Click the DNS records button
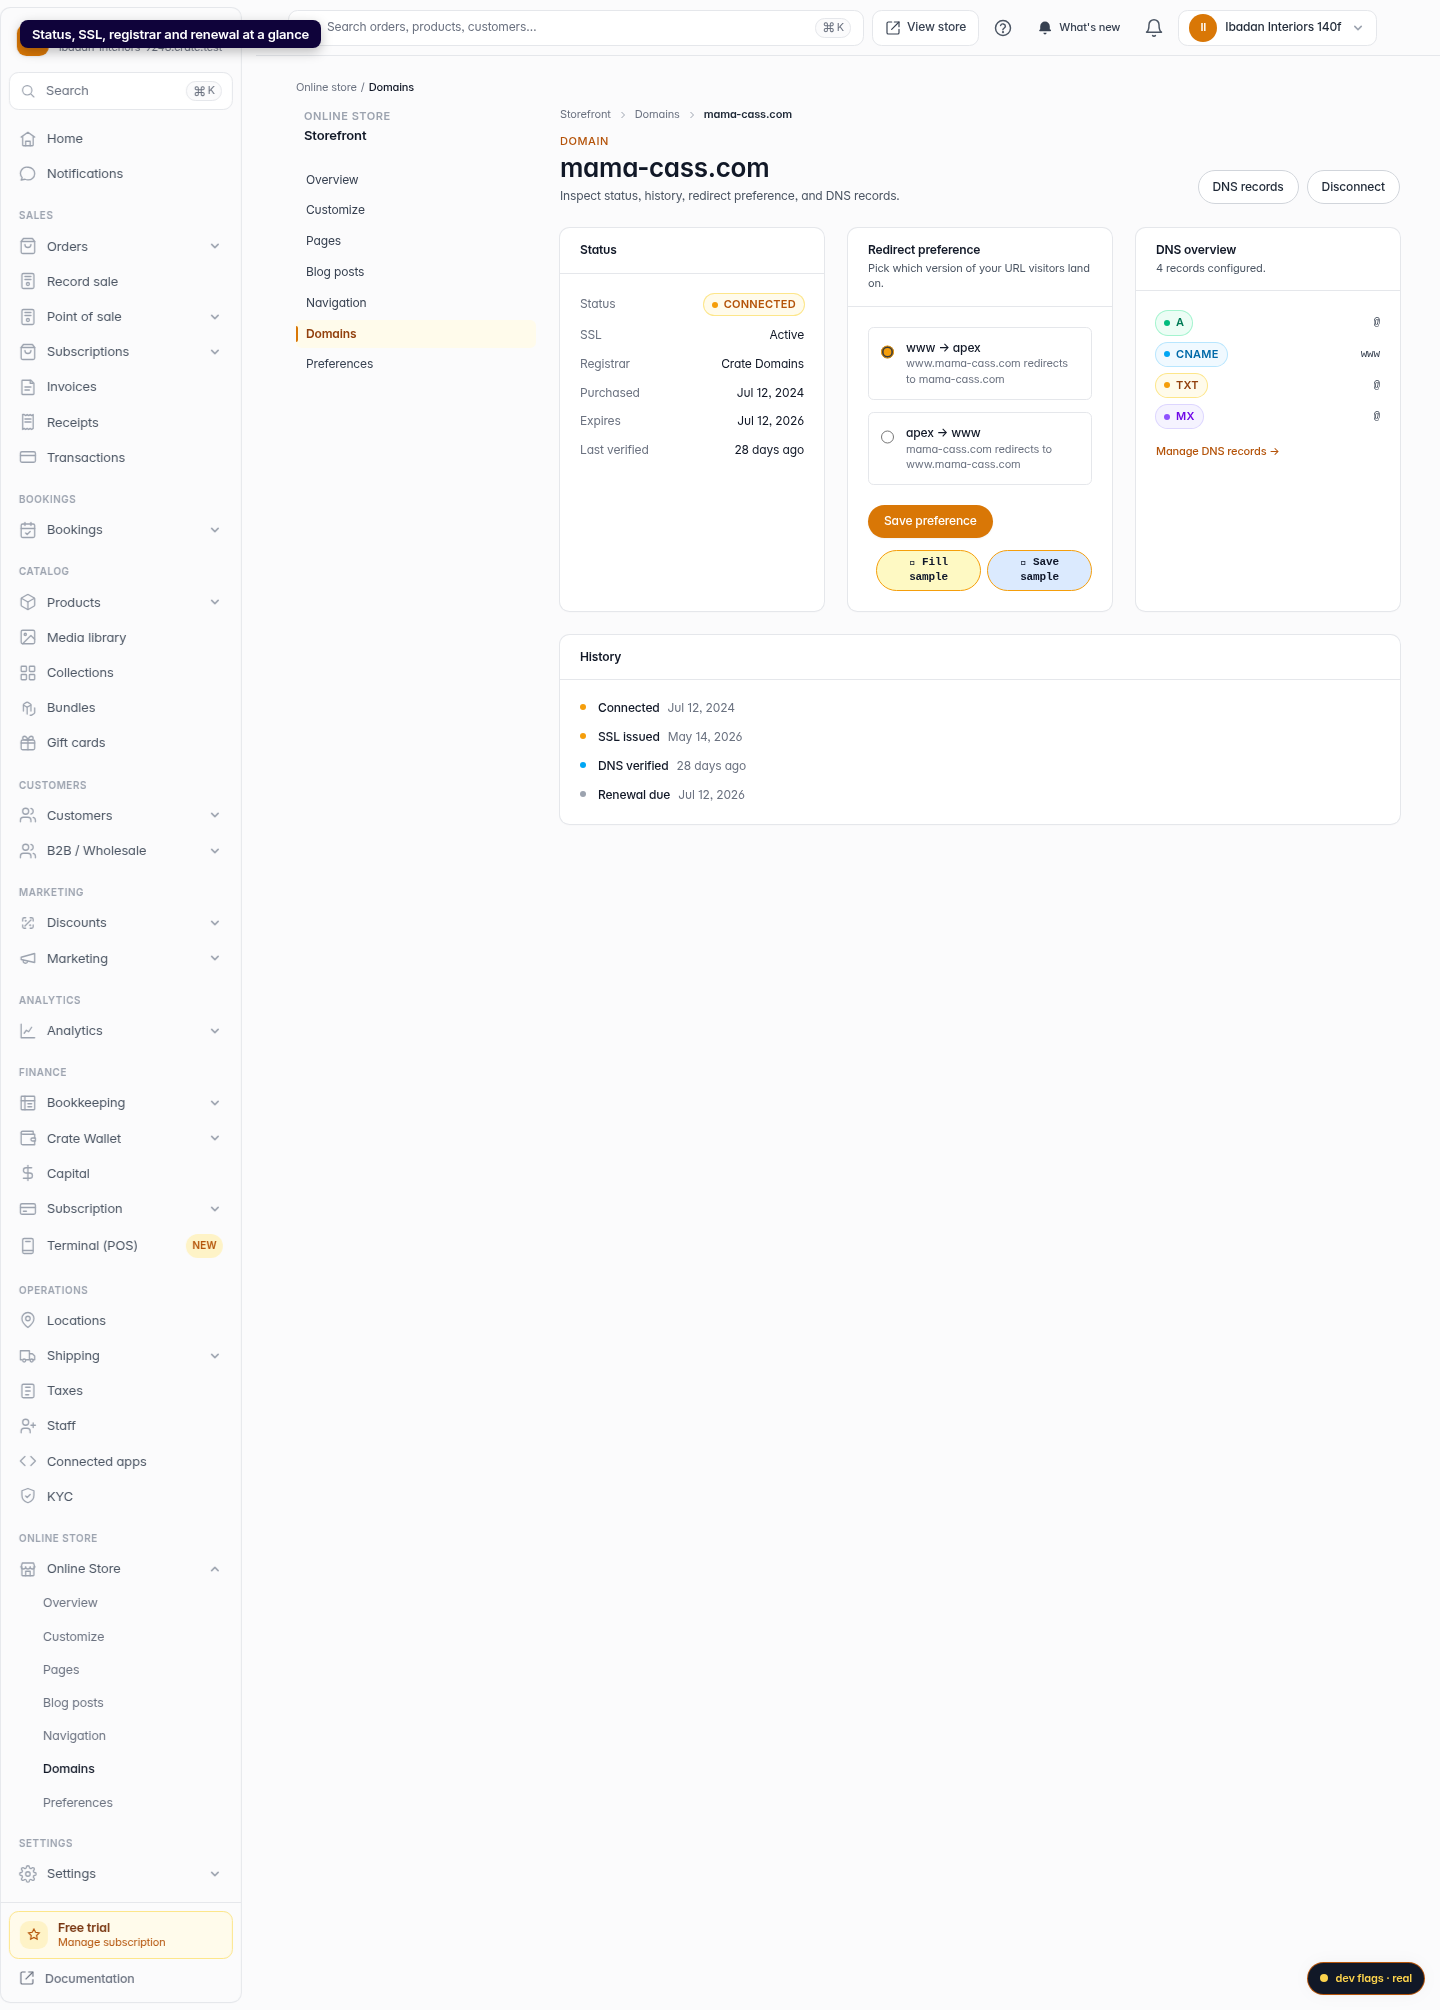This screenshot has height=2010, width=1440. tap(1248, 187)
